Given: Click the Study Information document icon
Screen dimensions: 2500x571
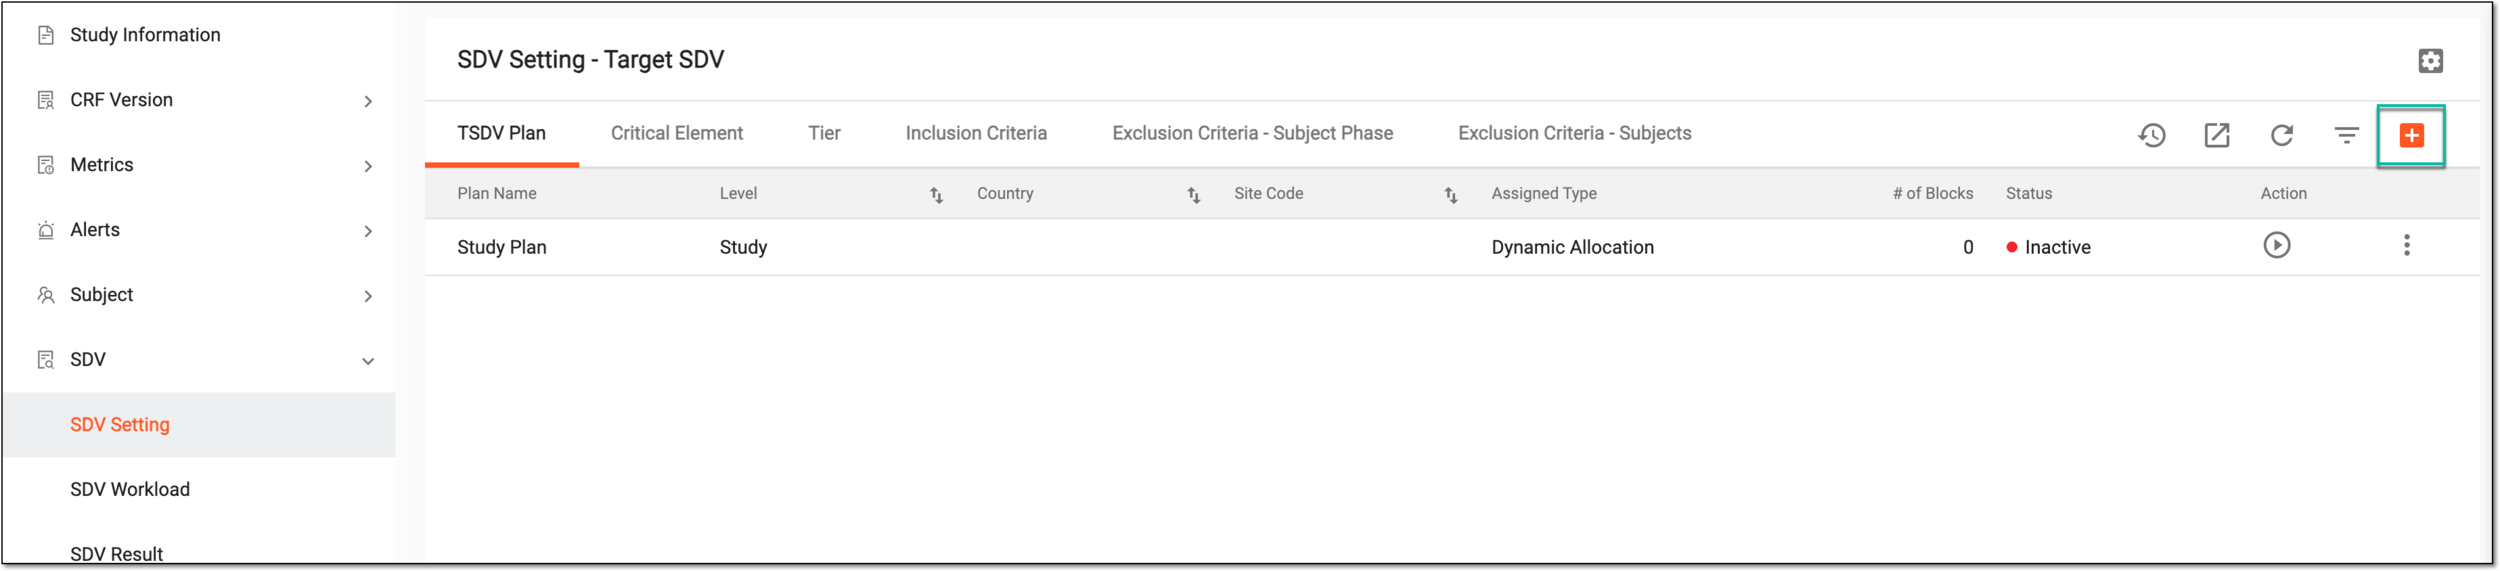Looking at the screenshot, I should pyautogui.click(x=45, y=35).
